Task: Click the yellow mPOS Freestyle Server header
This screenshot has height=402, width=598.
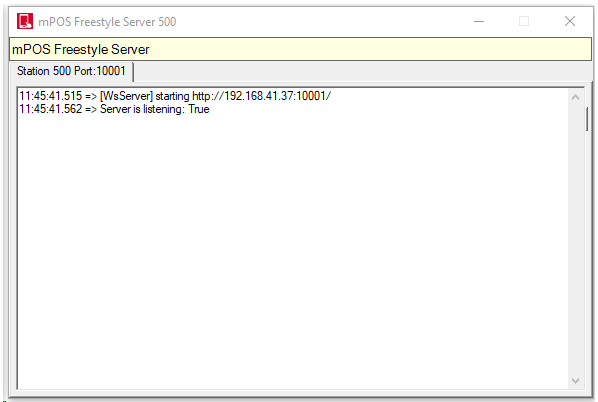Action: click(300, 49)
